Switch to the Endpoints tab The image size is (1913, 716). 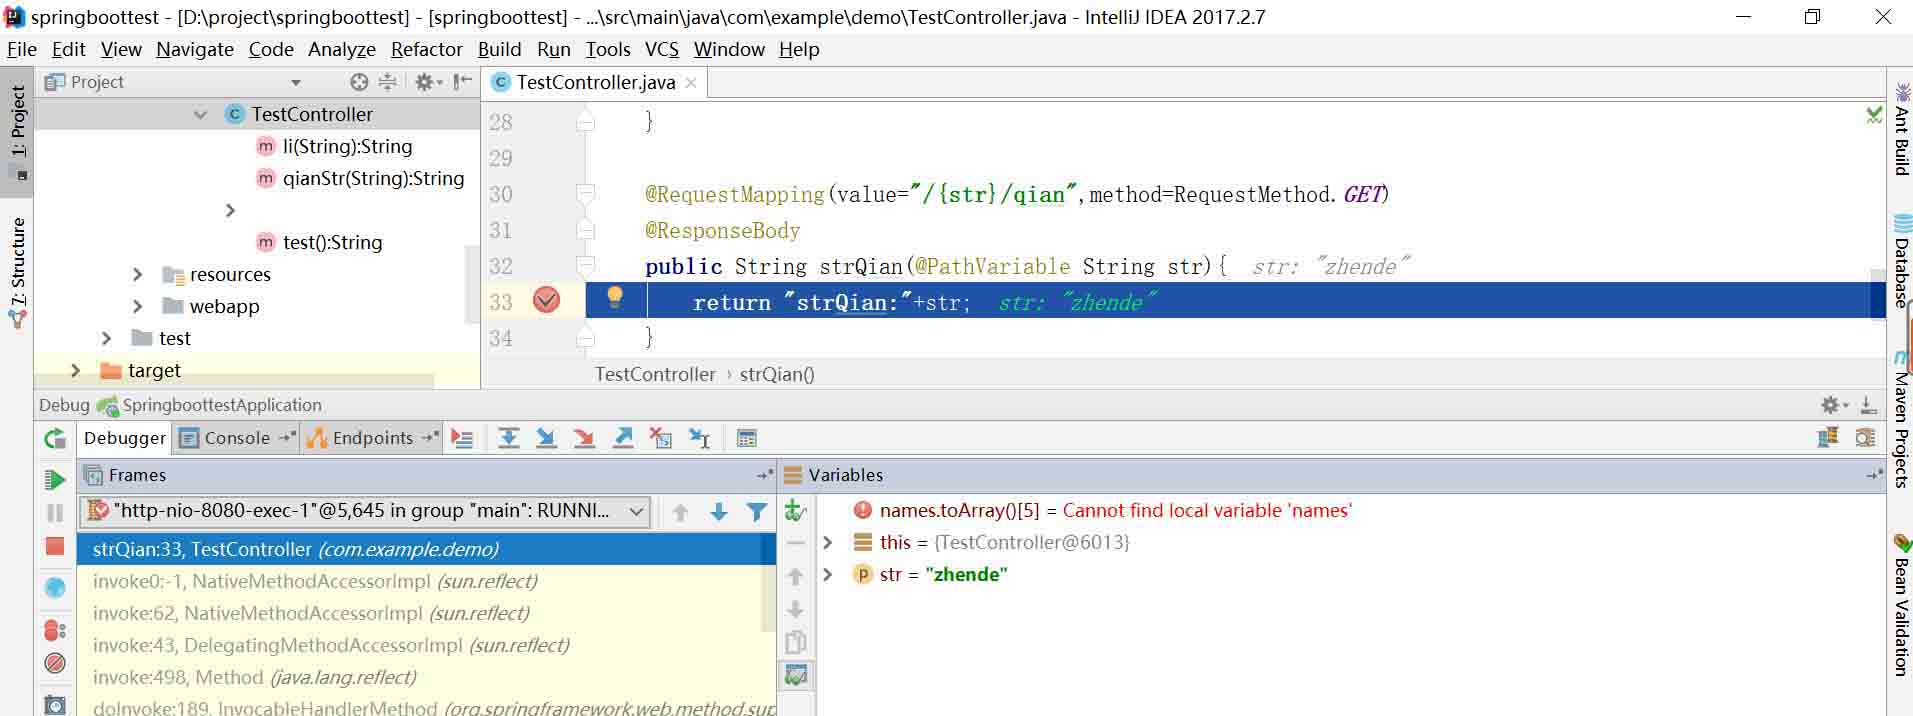pos(373,438)
